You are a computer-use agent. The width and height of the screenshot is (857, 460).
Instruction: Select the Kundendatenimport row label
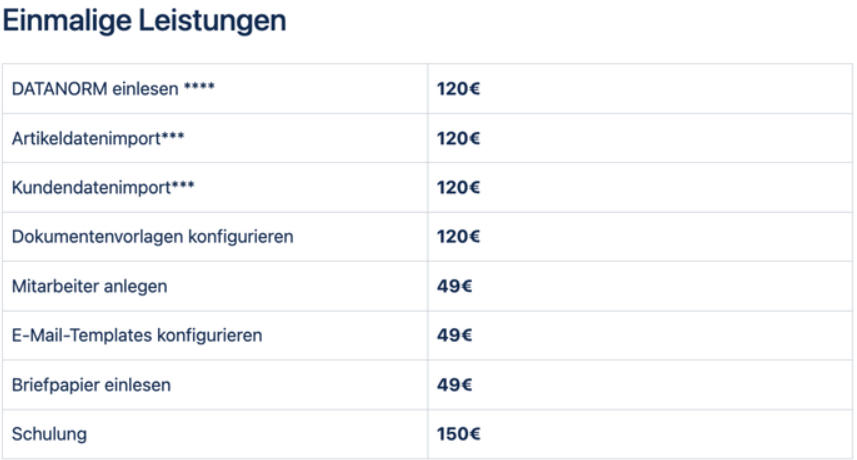pyautogui.click(x=103, y=187)
